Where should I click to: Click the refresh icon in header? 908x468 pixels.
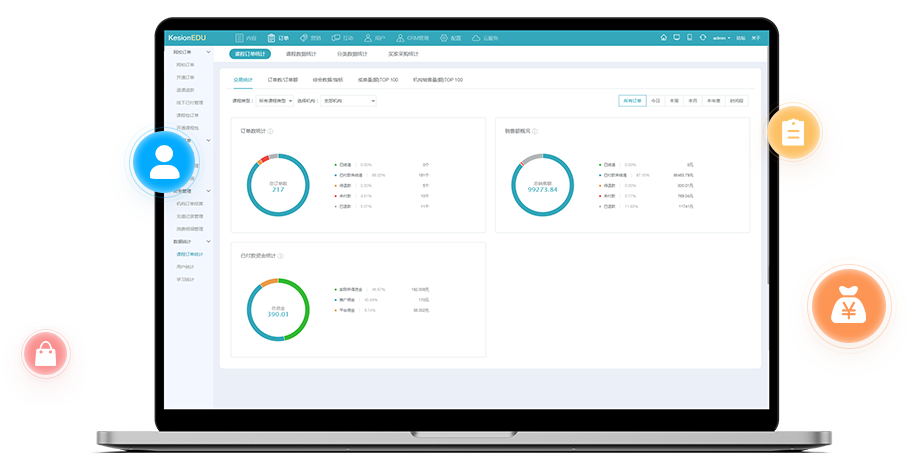pyautogui.click(x=703, y=37)
